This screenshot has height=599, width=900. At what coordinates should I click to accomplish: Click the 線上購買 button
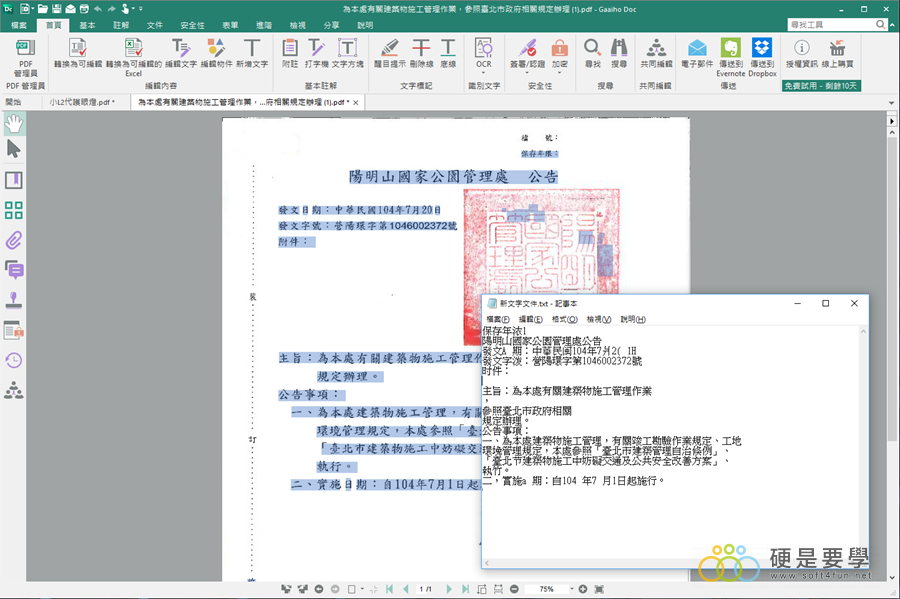[837, 53]
